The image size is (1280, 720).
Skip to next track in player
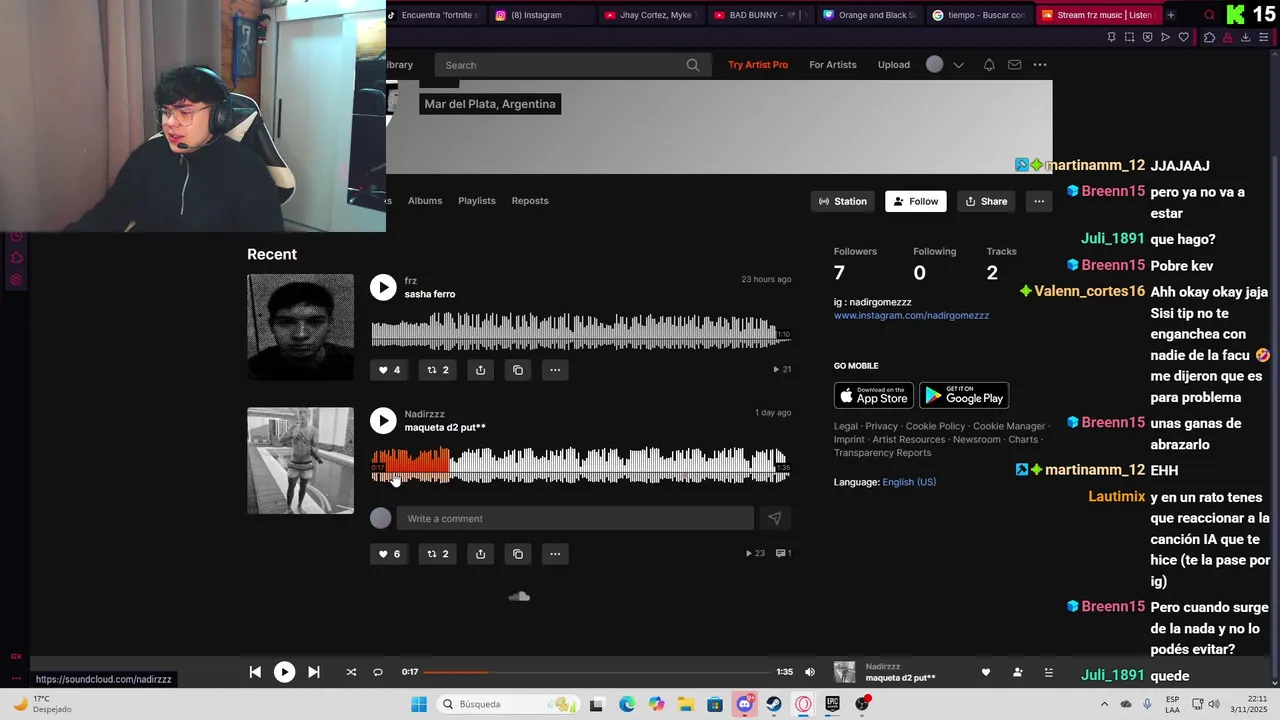point(313,672)
